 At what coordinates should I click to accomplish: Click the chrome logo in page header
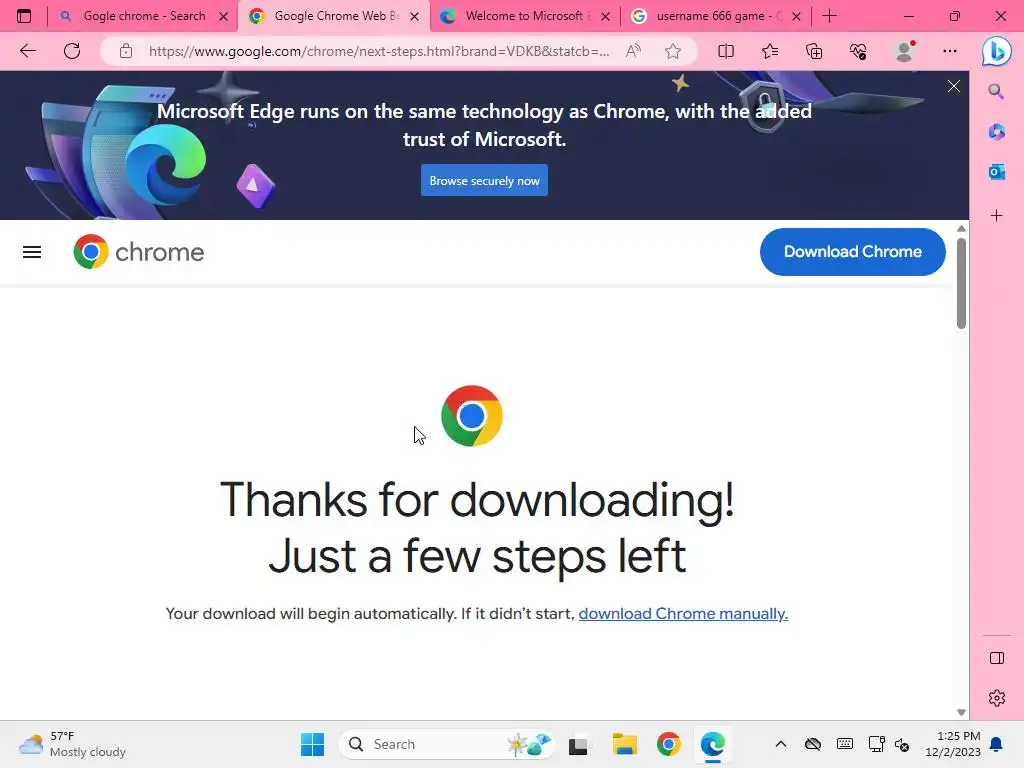pos(138,252)
